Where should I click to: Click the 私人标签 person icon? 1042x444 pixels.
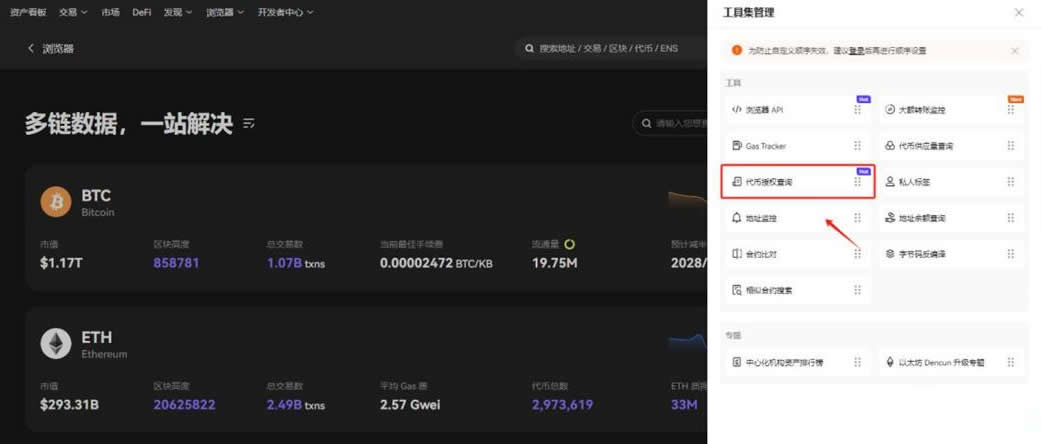pyautogui.click(x=889, y=182)
